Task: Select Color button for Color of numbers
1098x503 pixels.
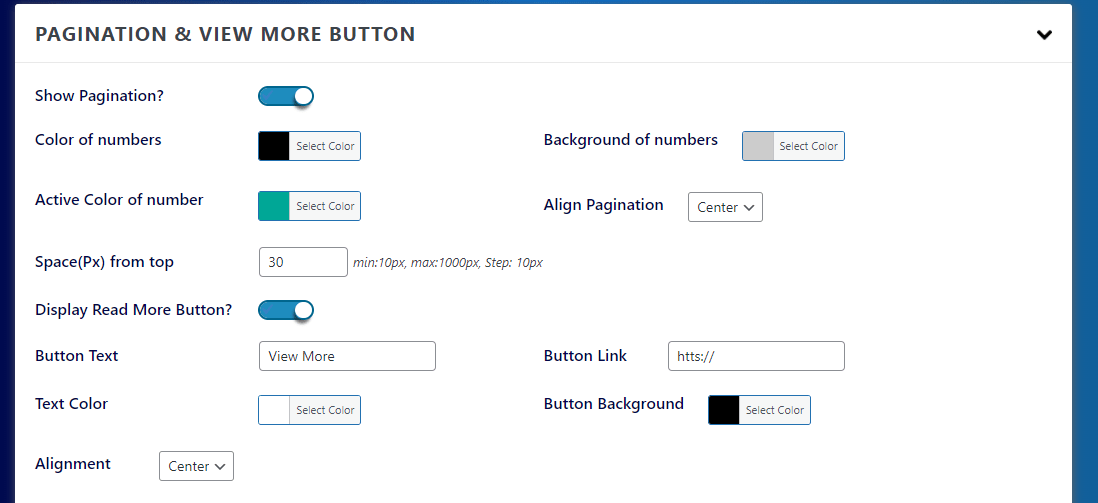Action: pyautogui.click(x=325, y=146)
